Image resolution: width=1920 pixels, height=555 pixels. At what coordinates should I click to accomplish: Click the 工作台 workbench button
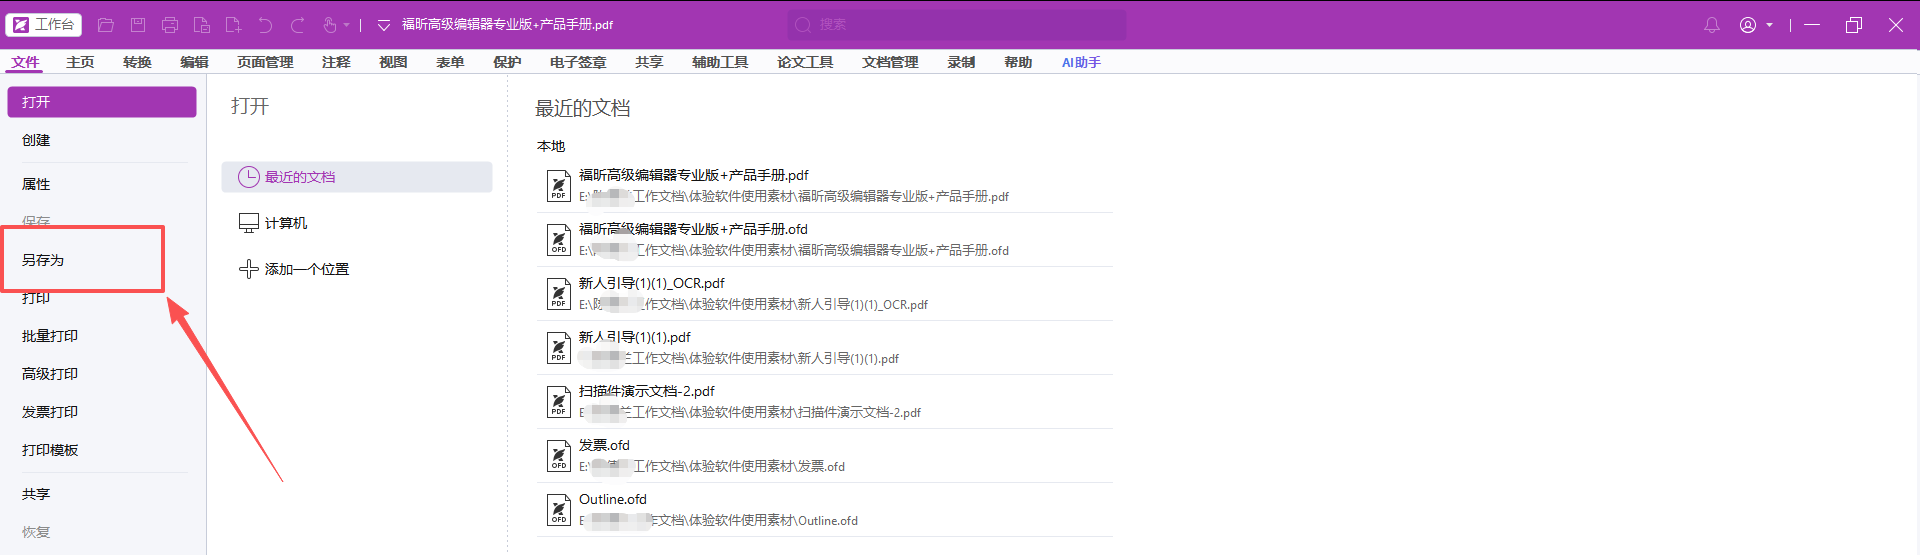(45, 24)
